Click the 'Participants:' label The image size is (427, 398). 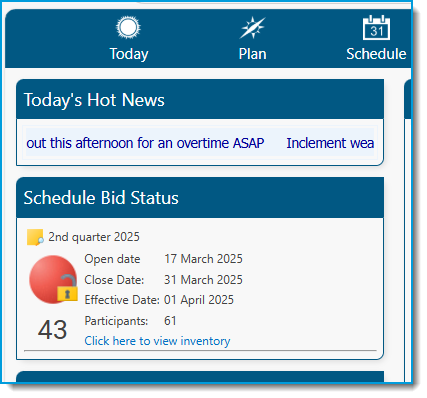point(116,321)
